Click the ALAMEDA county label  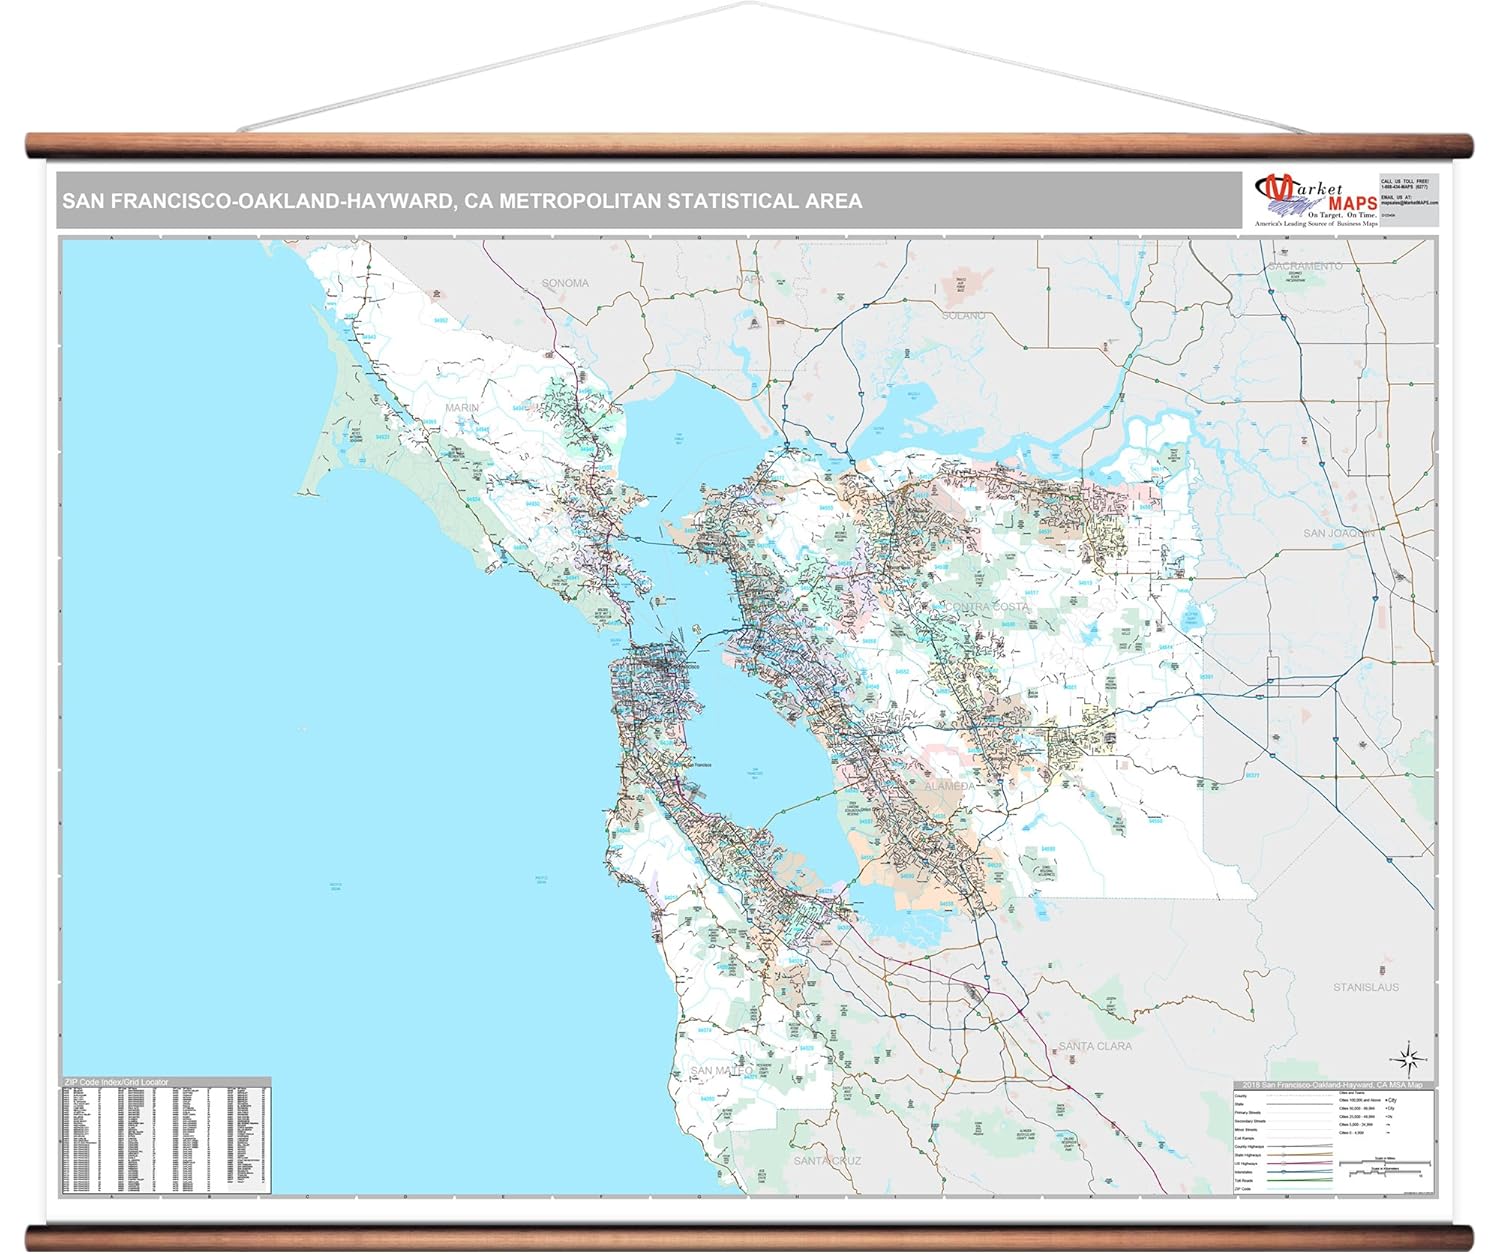pyautogui.click(x=948, y=786)
